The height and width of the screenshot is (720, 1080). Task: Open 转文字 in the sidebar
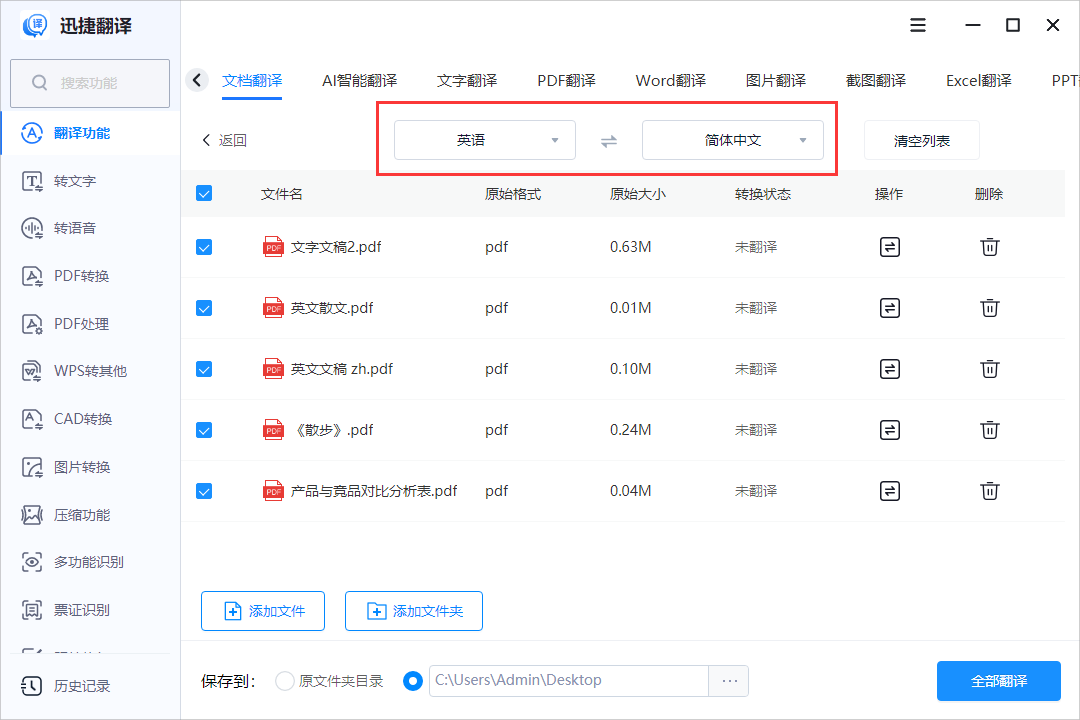click(x=90, y=181)
